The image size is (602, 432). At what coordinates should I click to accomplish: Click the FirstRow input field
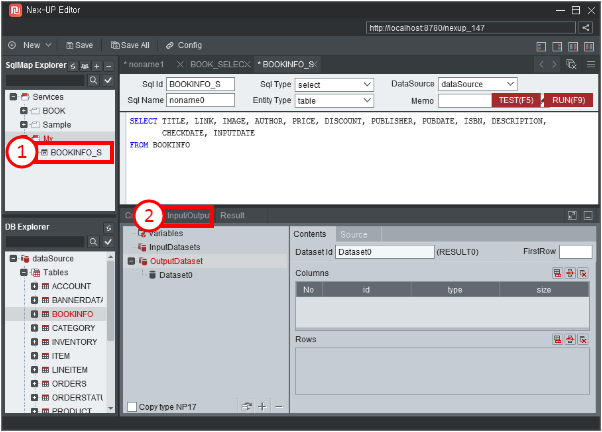coord(576,252)
